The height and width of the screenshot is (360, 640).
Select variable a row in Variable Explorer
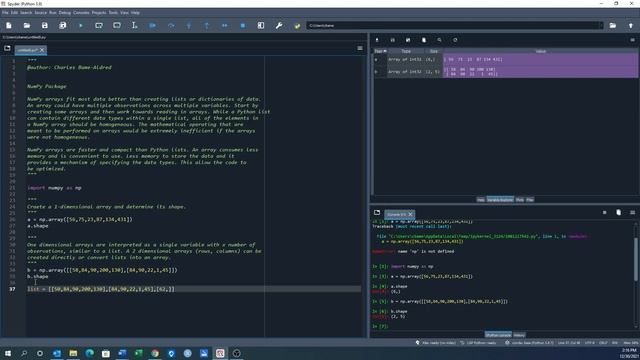(505, 60)
